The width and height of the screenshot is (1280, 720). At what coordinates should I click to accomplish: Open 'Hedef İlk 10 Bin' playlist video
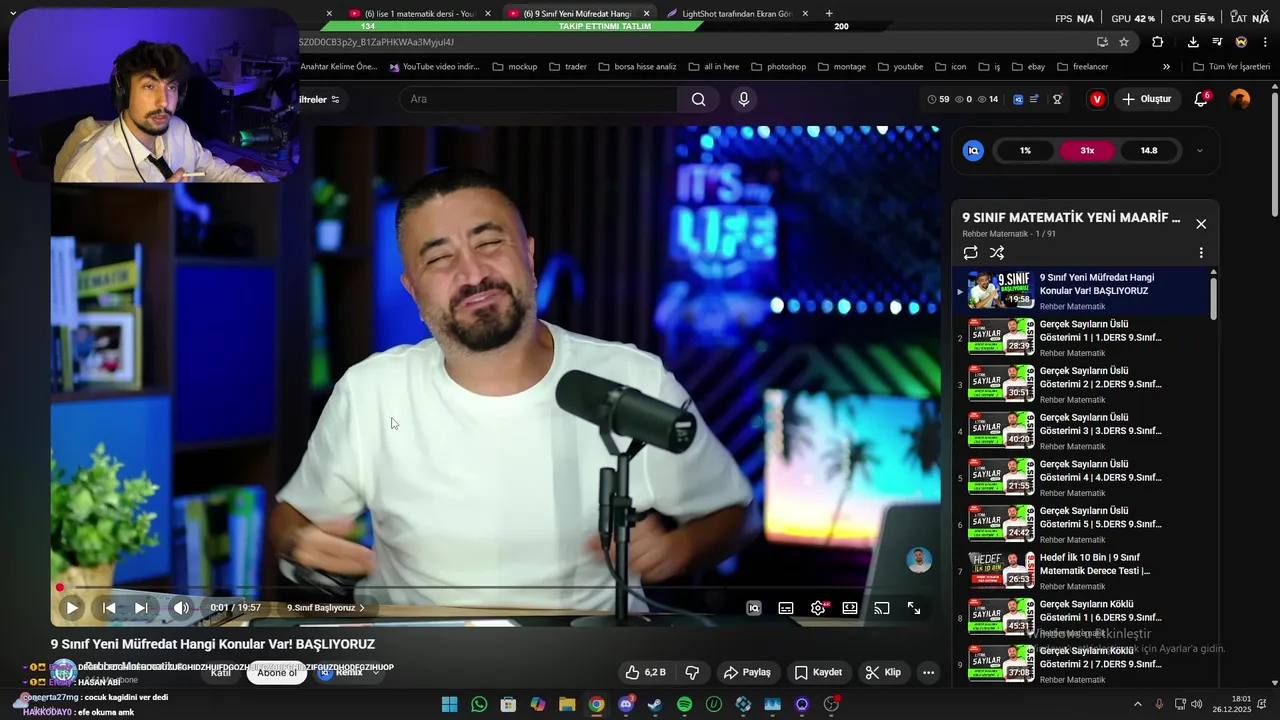pos(1085,571)
